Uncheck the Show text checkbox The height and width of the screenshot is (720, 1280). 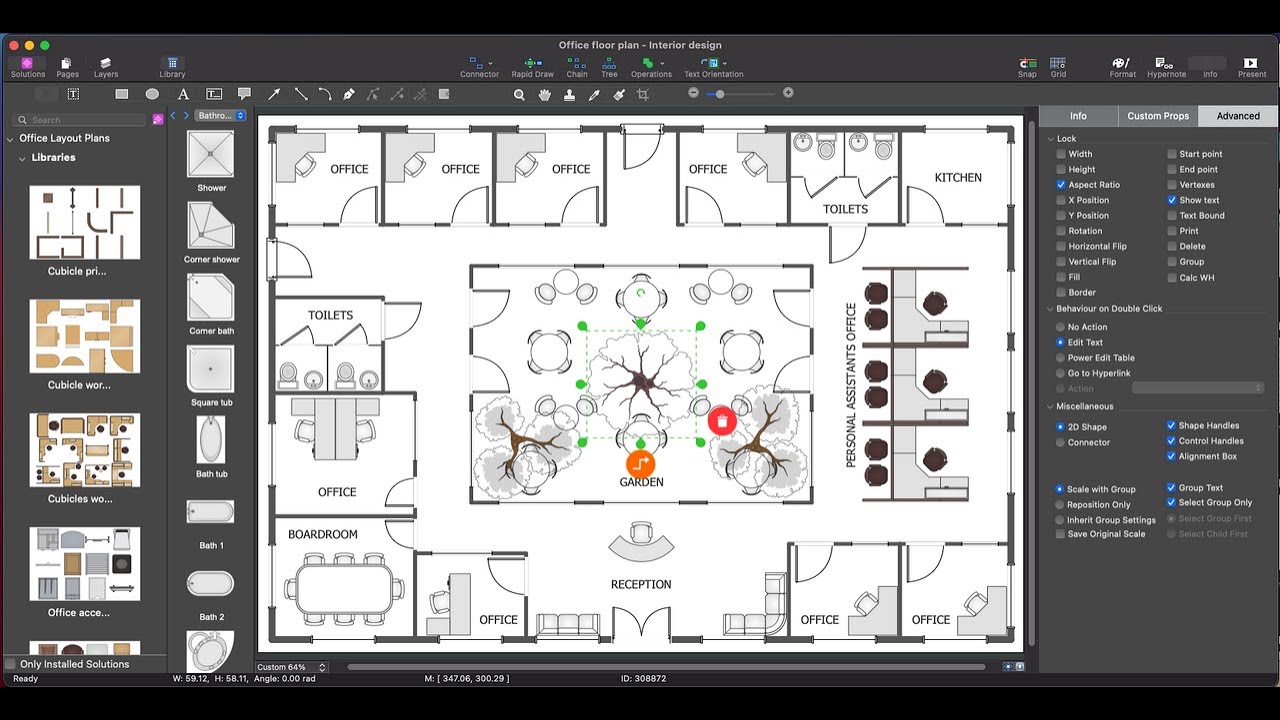[x=1171, y=200]
